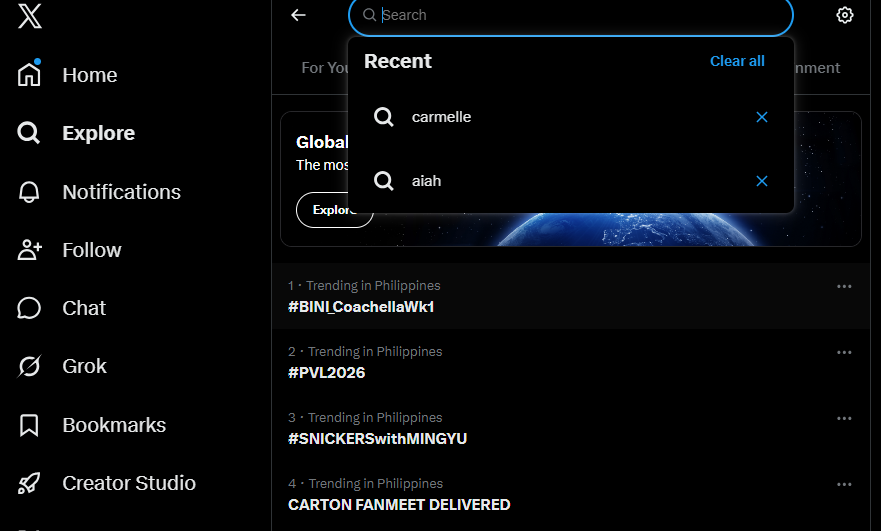Click the Global card title
The image size is (881, 531).
coord(323,142)
